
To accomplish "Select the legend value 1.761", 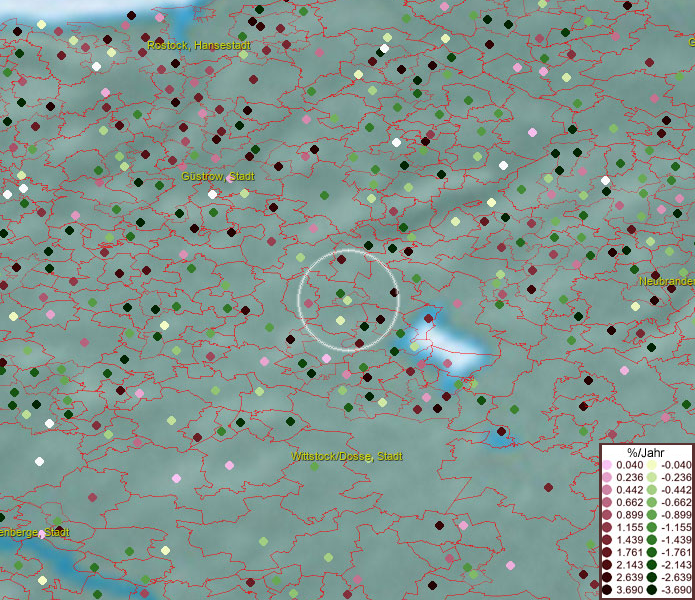I will point(629,552).
